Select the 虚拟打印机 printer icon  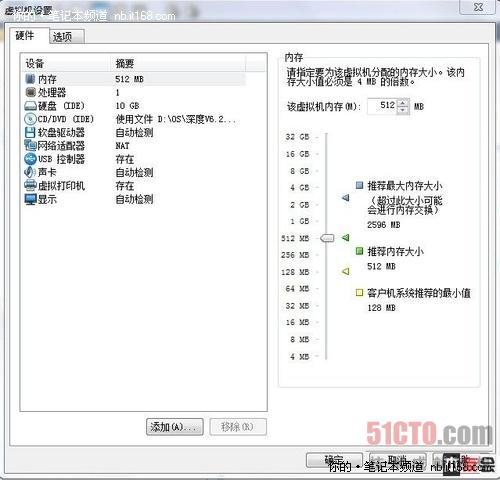pos(30,186)
